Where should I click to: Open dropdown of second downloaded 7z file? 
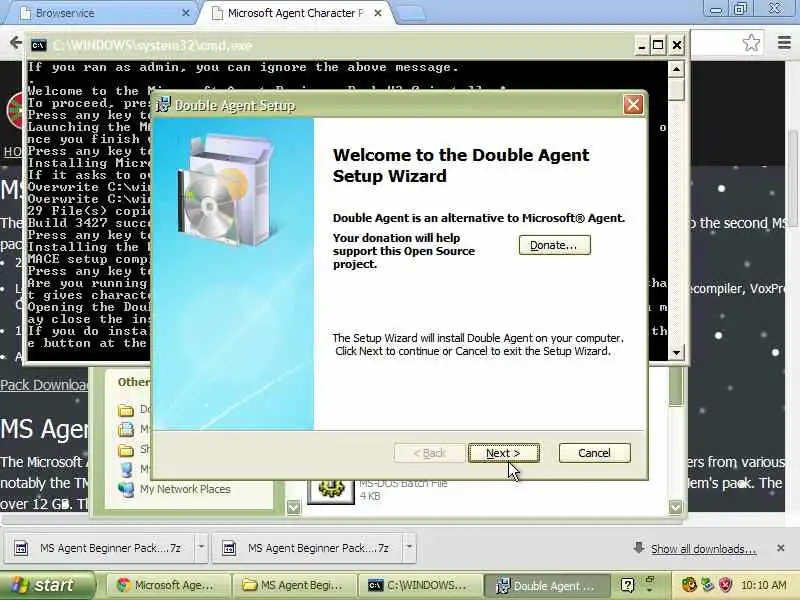point(409,547)
